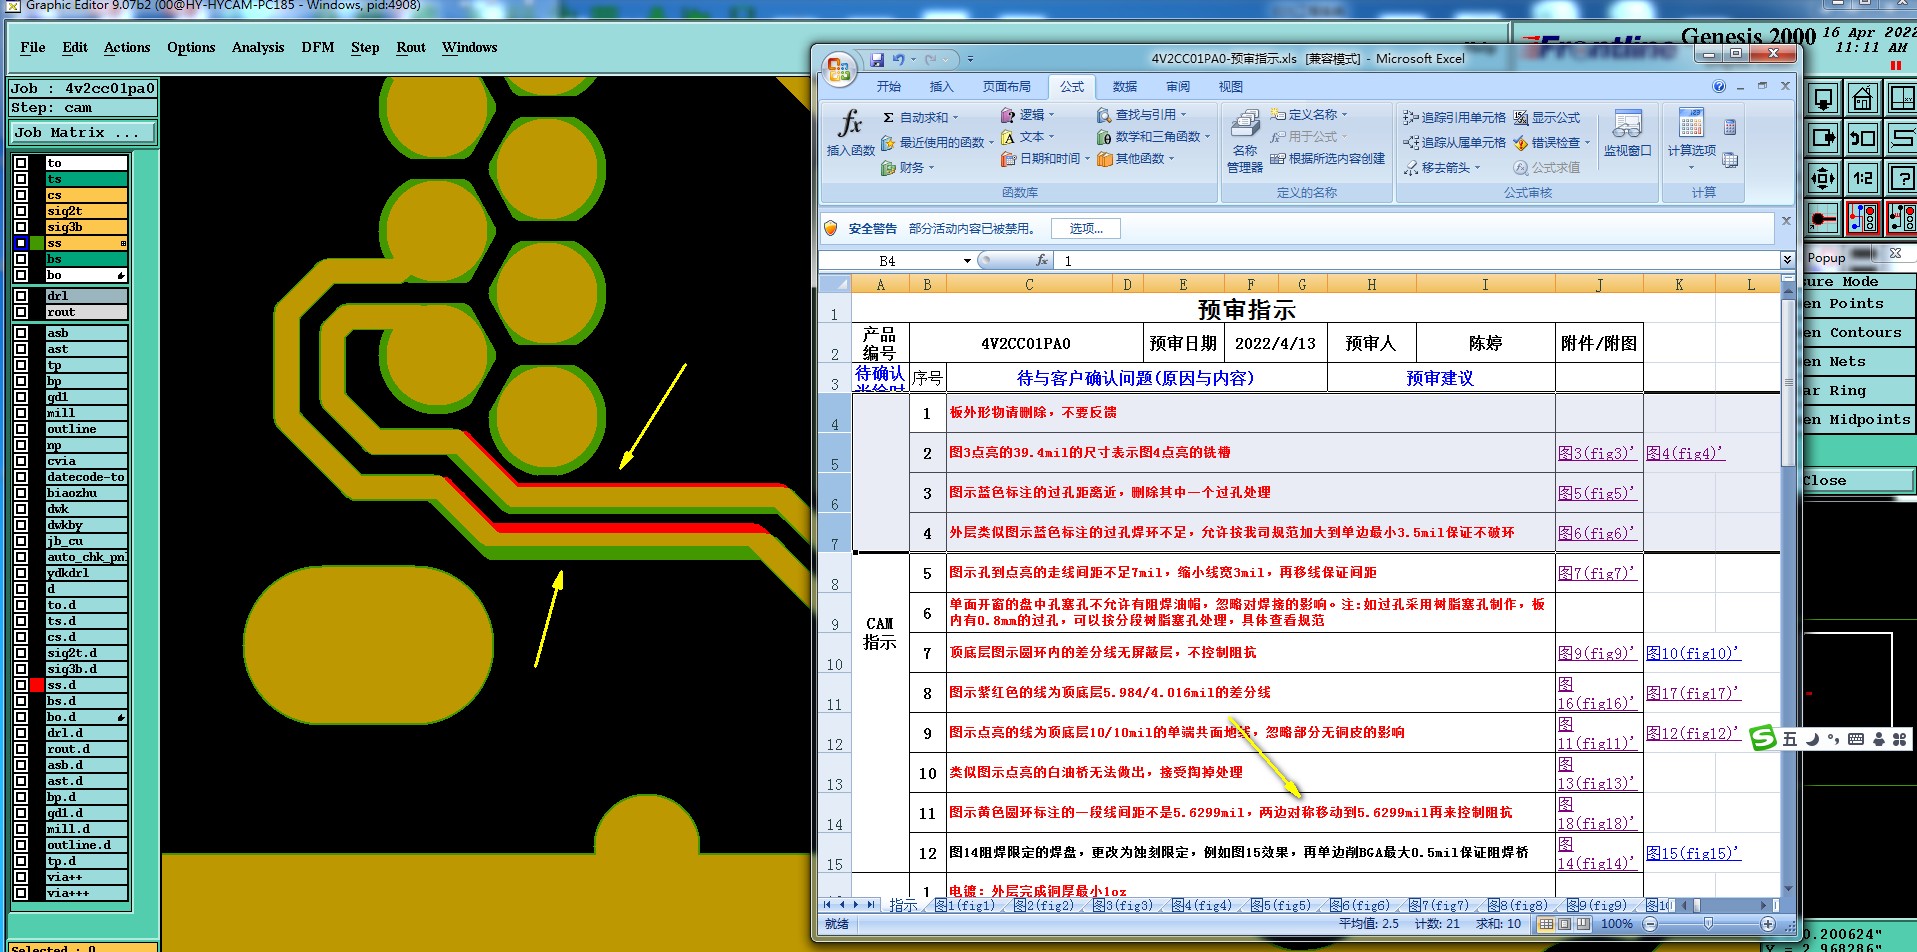The width and height of the screenshot is (1917, 952).
Task: Click Genesis question mark help icon
Action: coord(1901,178)
